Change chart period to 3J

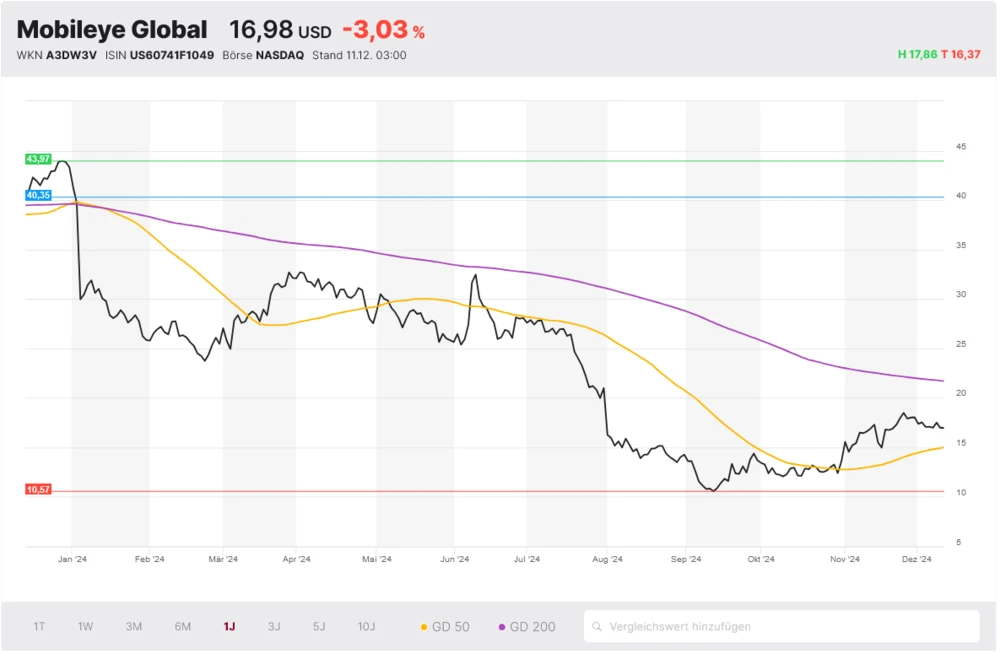click(274, 627)
